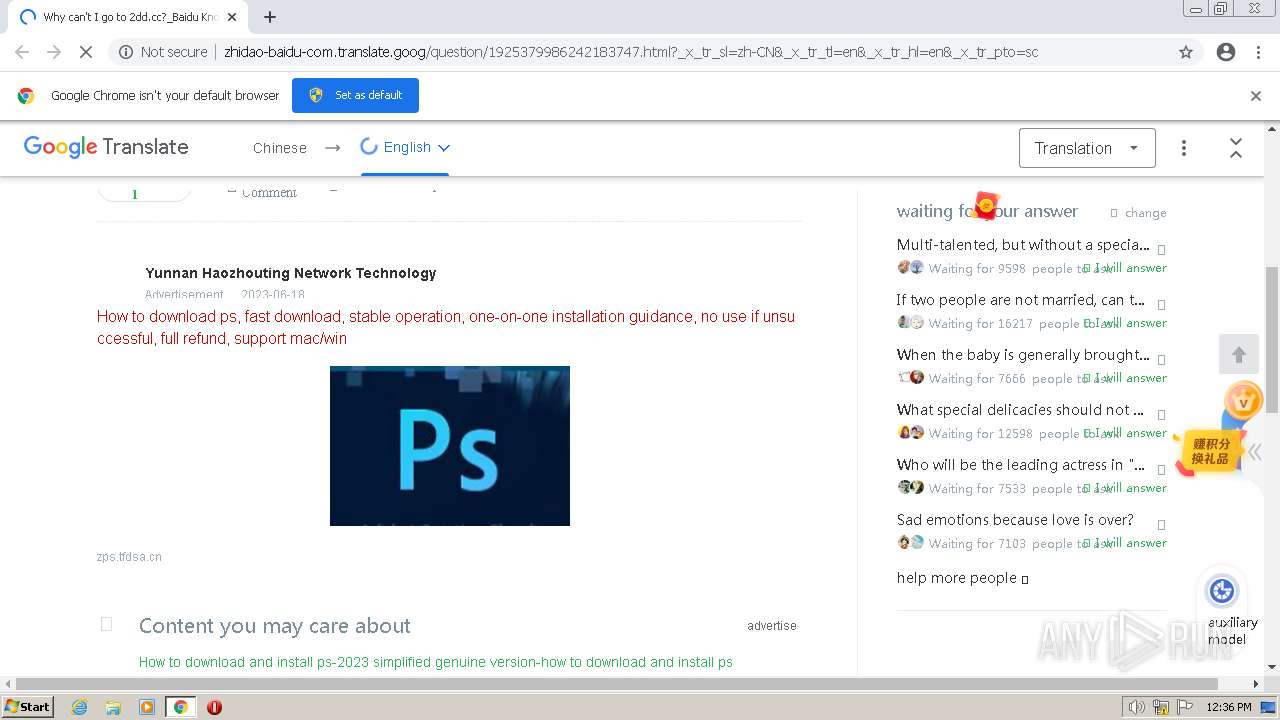Open the Chrome profile avatar

pyautogui.click(x=1226, y=52)
